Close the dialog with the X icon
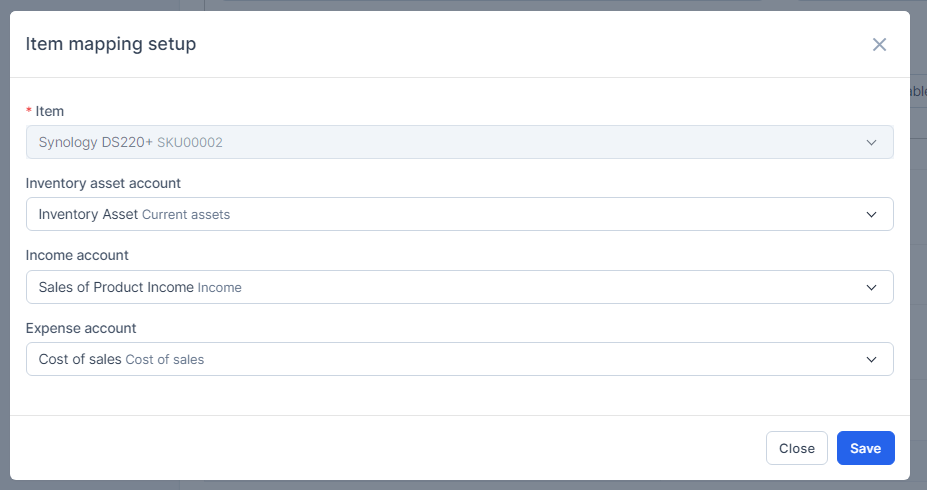This screenshot has height=490, width=927. pyautogui.click(x=879, y=44)
